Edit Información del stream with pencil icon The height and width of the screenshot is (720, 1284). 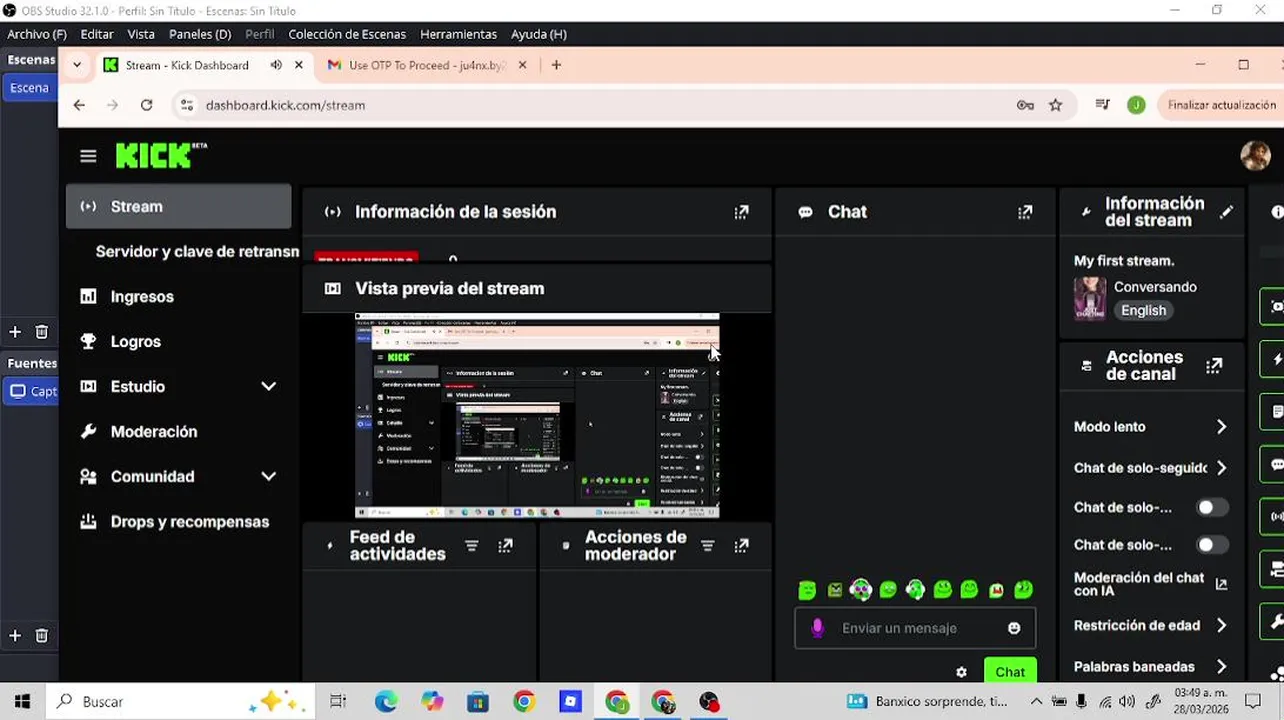pos(1226,212)
